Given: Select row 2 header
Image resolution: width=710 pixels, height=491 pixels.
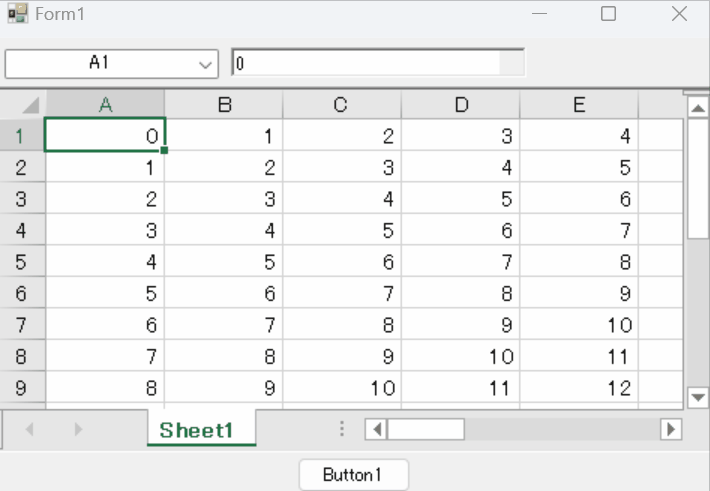Looking at the screenshot, I should pos(22,167).
